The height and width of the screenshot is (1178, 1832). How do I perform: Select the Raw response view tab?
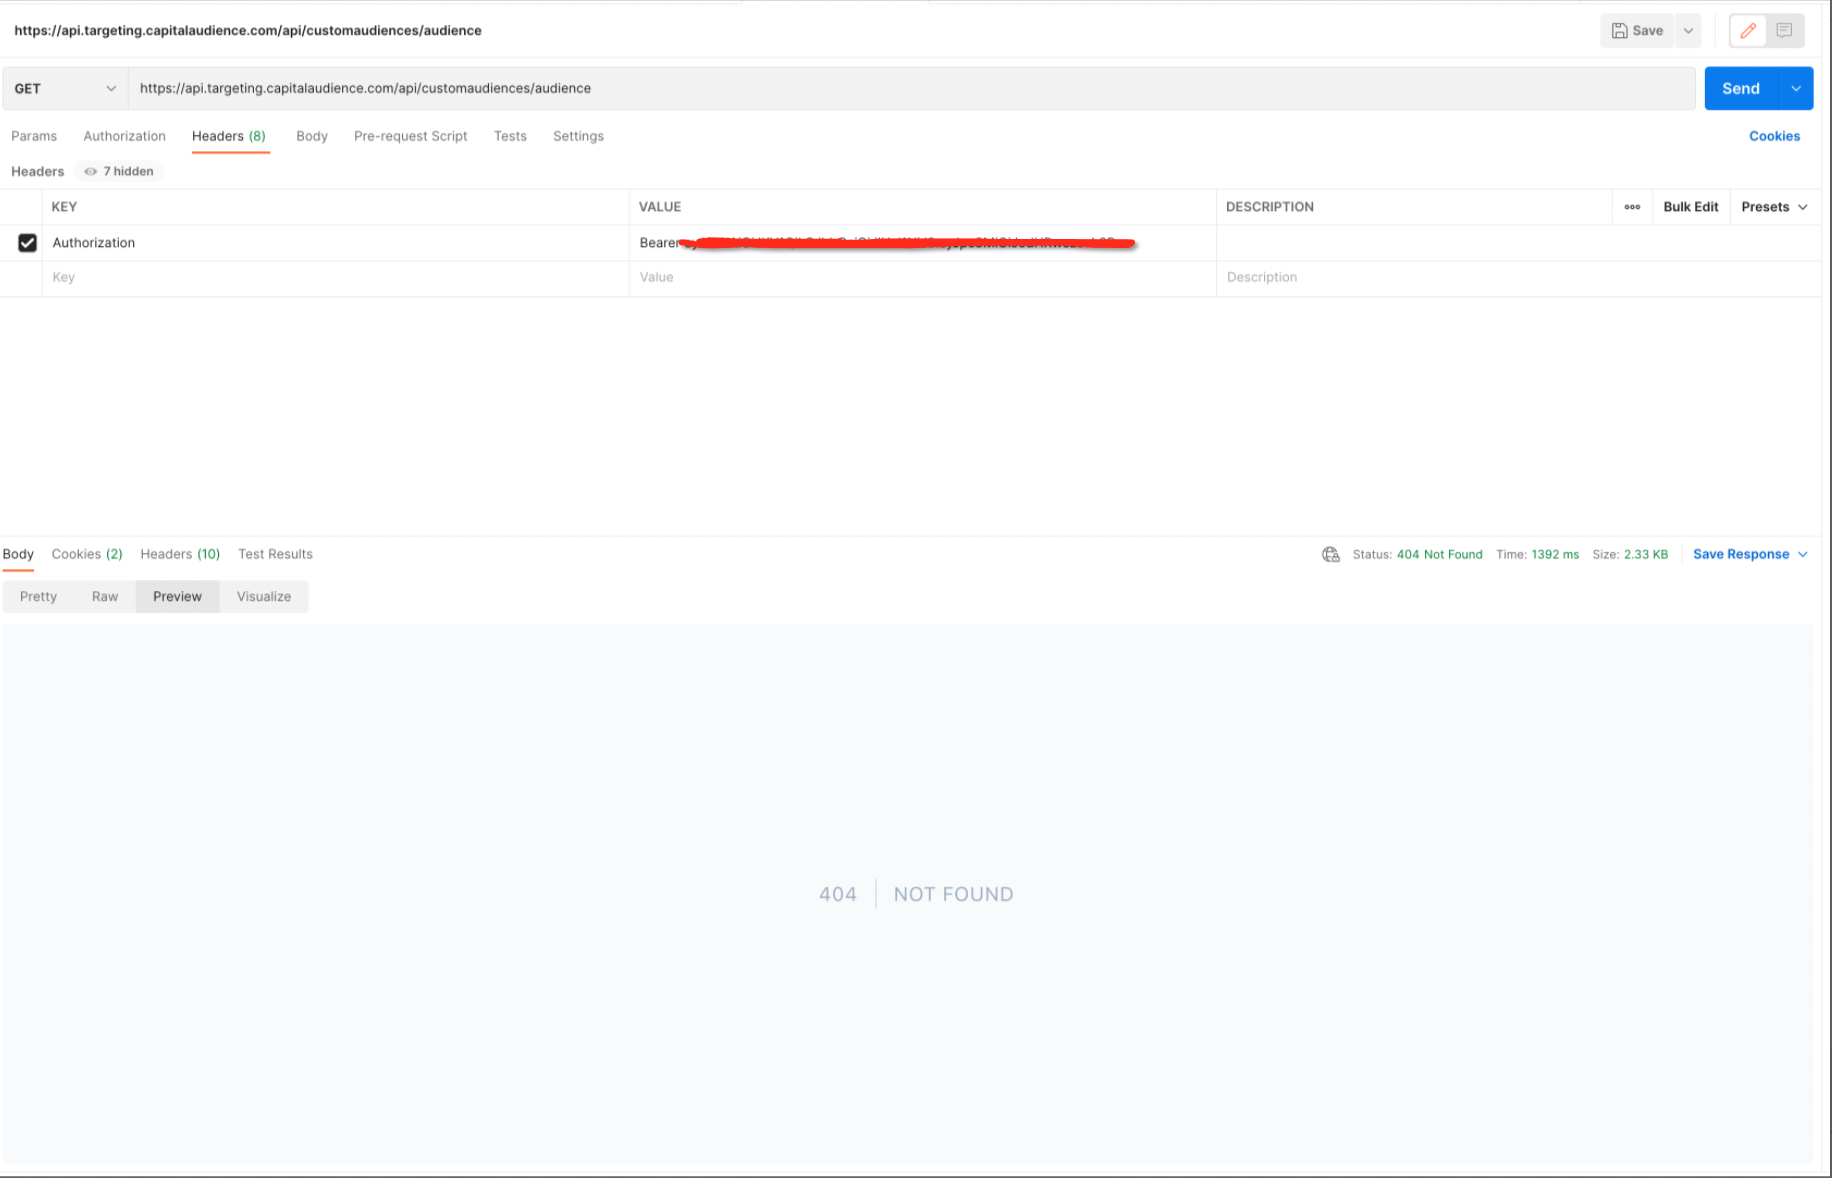coord(104,596)
